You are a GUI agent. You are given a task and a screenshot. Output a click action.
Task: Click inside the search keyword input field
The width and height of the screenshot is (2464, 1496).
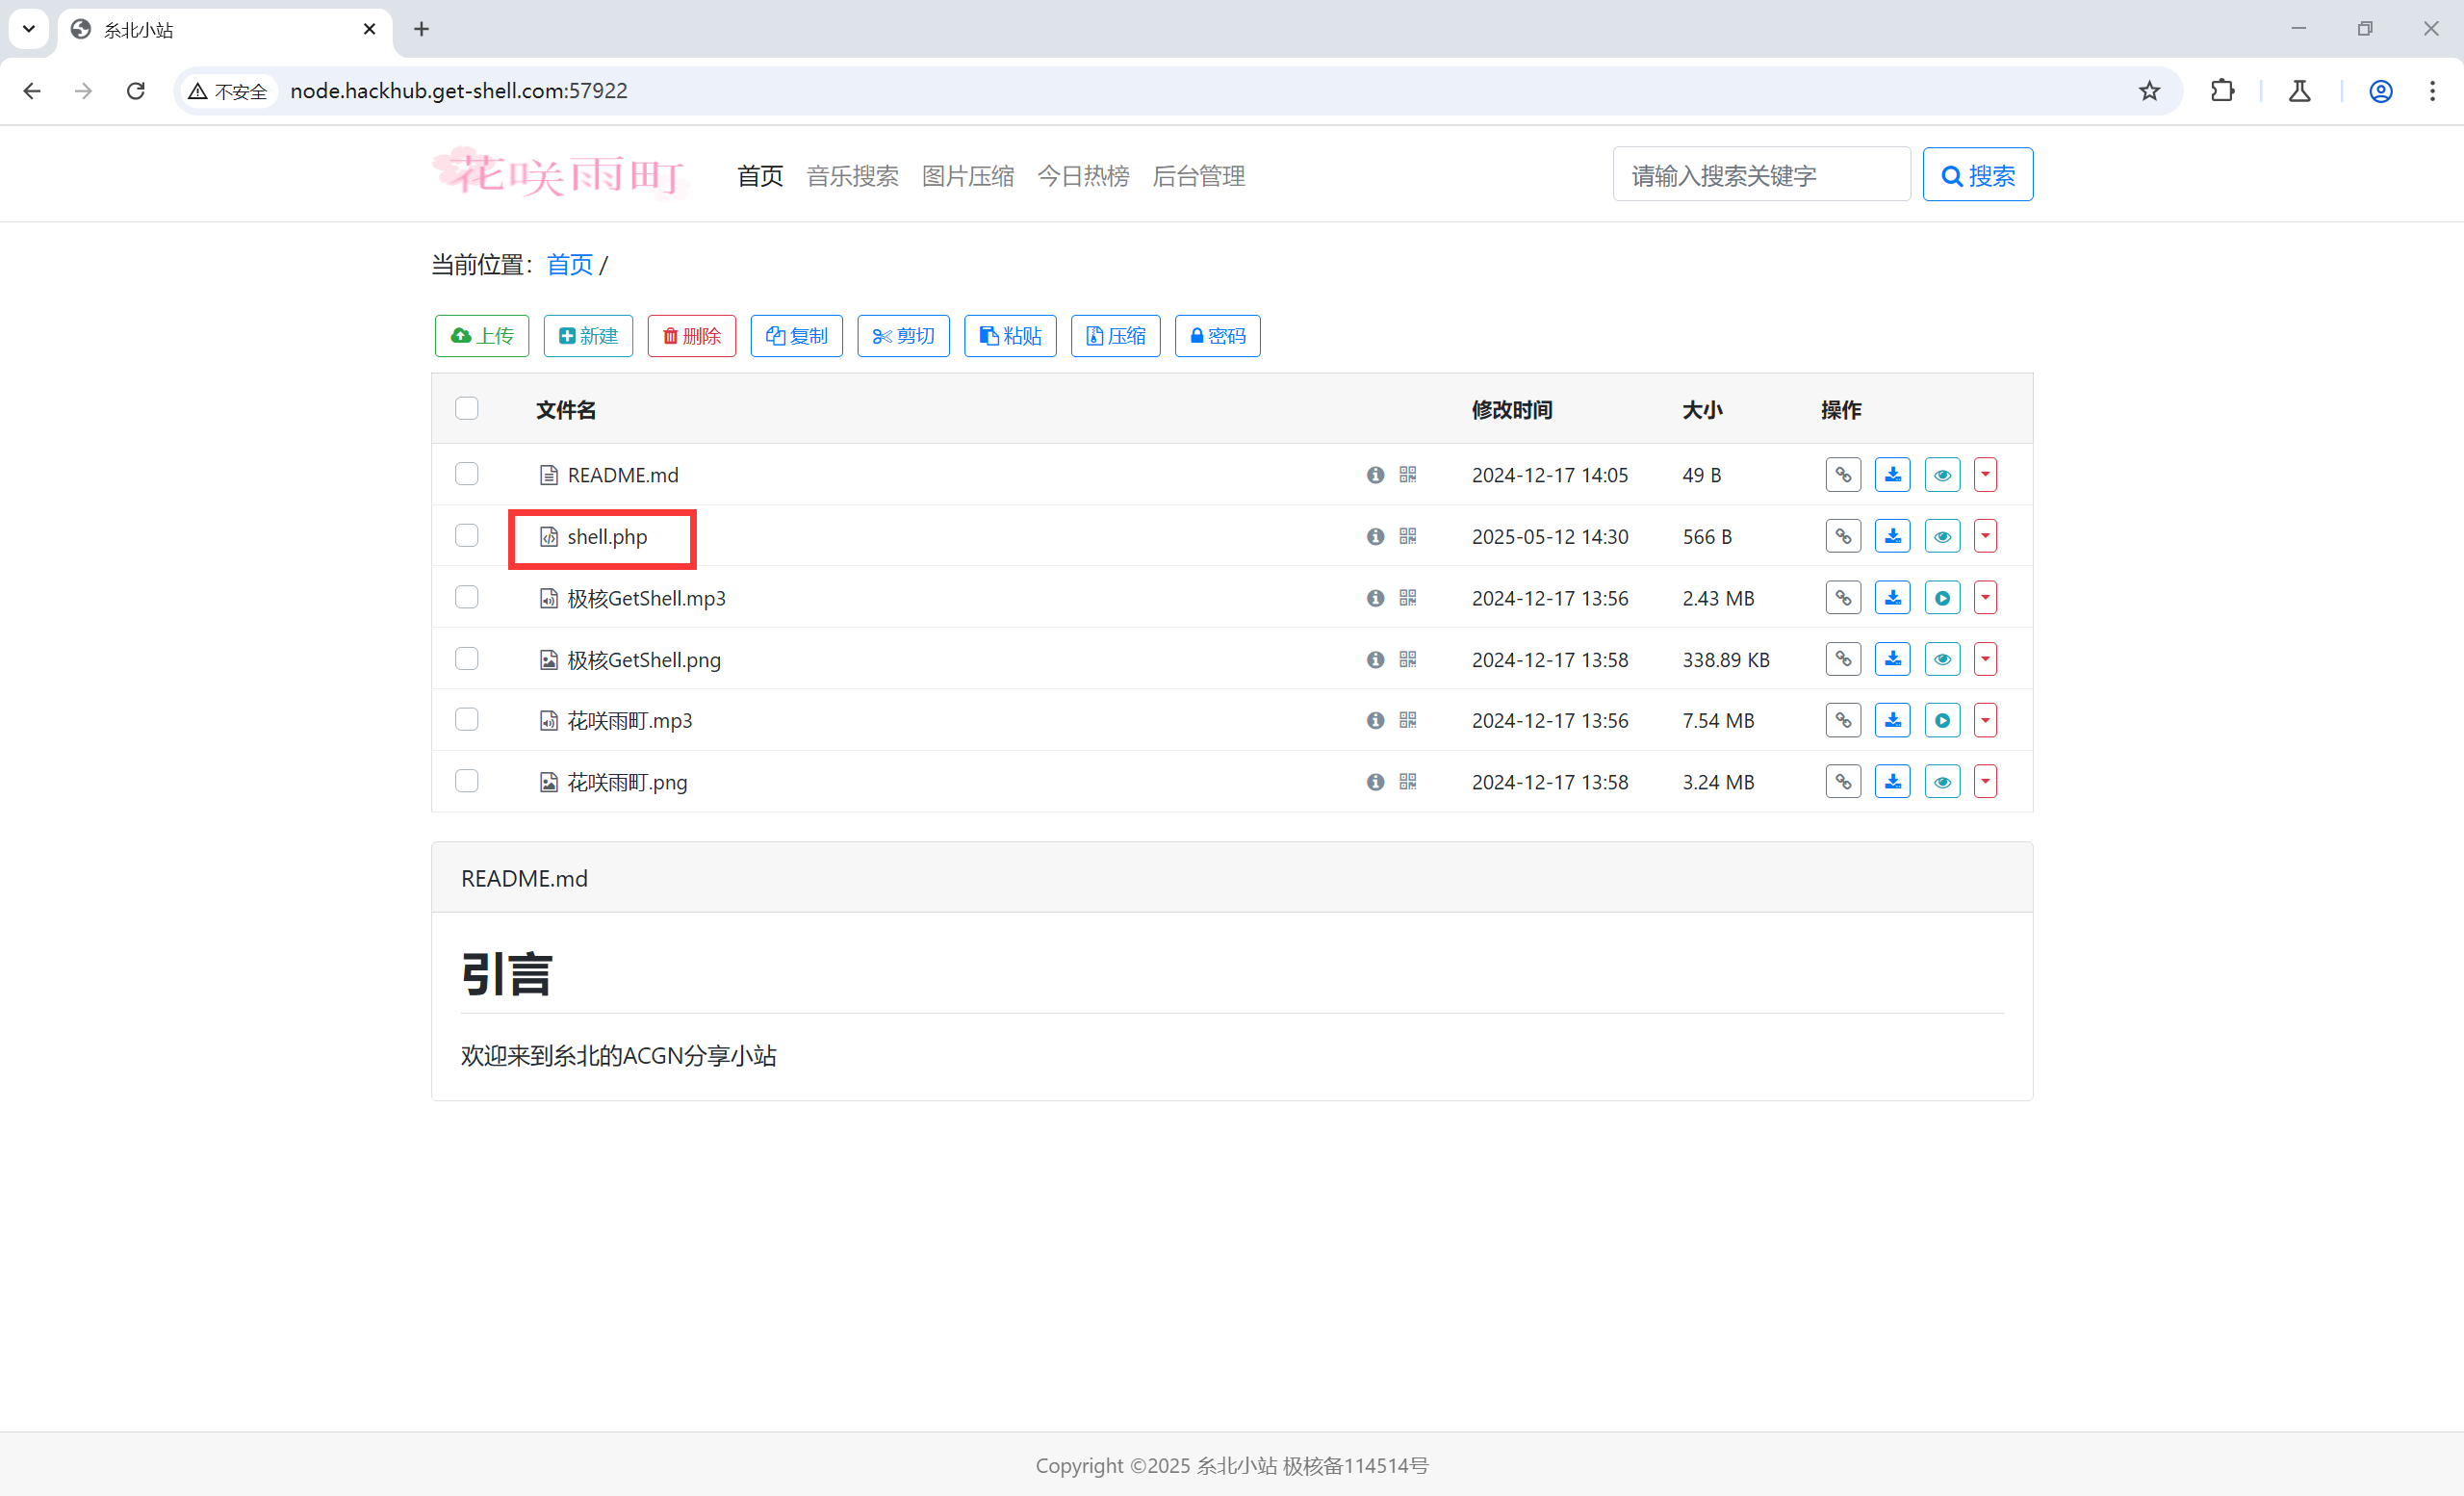(x=1761, y=174)
